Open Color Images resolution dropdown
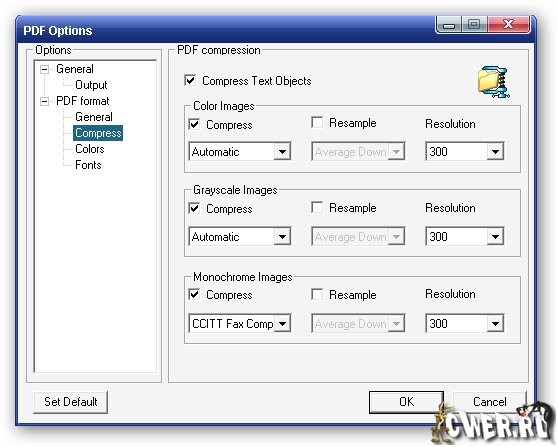The height and width of the screenshot is (447, 558). coord(464,152)
